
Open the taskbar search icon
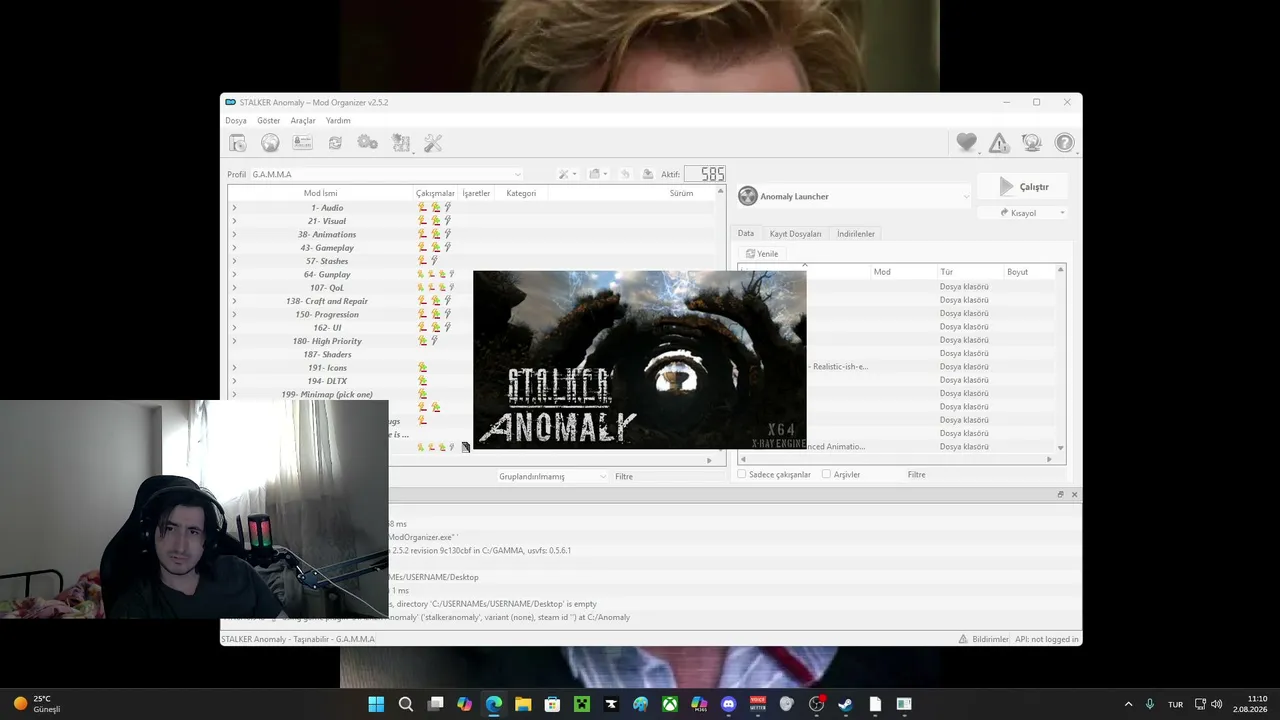[x=406, y=704]
